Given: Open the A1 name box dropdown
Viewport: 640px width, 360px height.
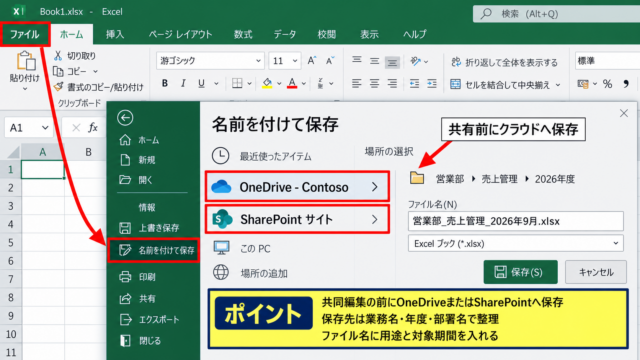Looking at the screenshot, I should point(45,128).
